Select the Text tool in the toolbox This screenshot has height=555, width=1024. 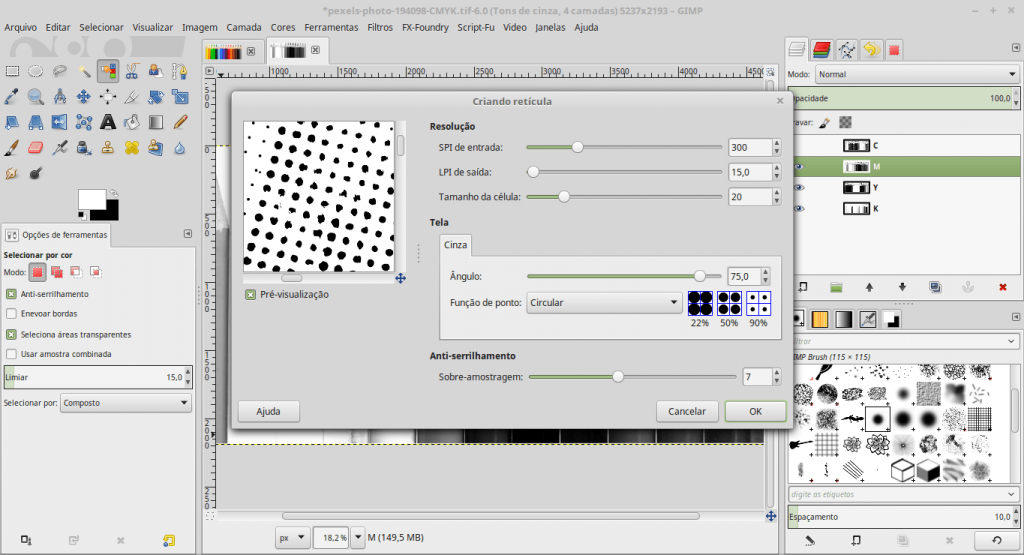[108, 122]
